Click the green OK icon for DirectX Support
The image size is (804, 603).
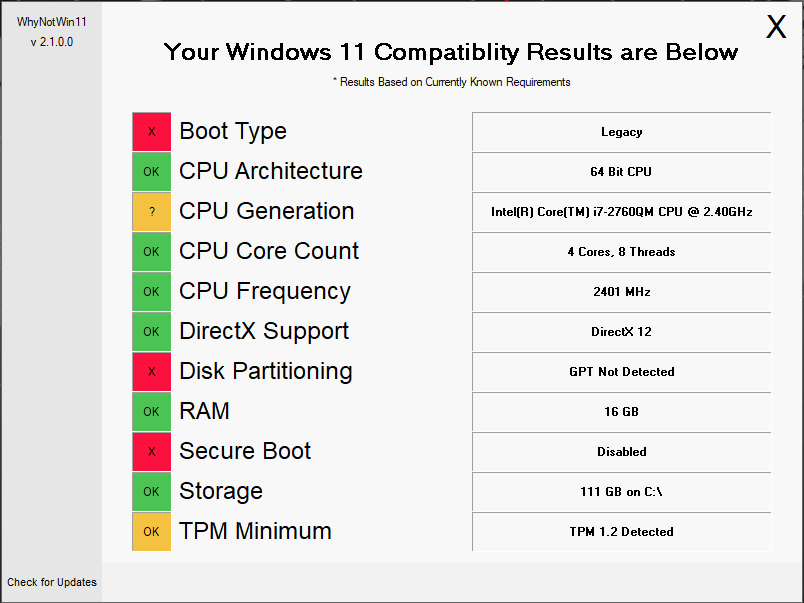[x=151, y=332]
